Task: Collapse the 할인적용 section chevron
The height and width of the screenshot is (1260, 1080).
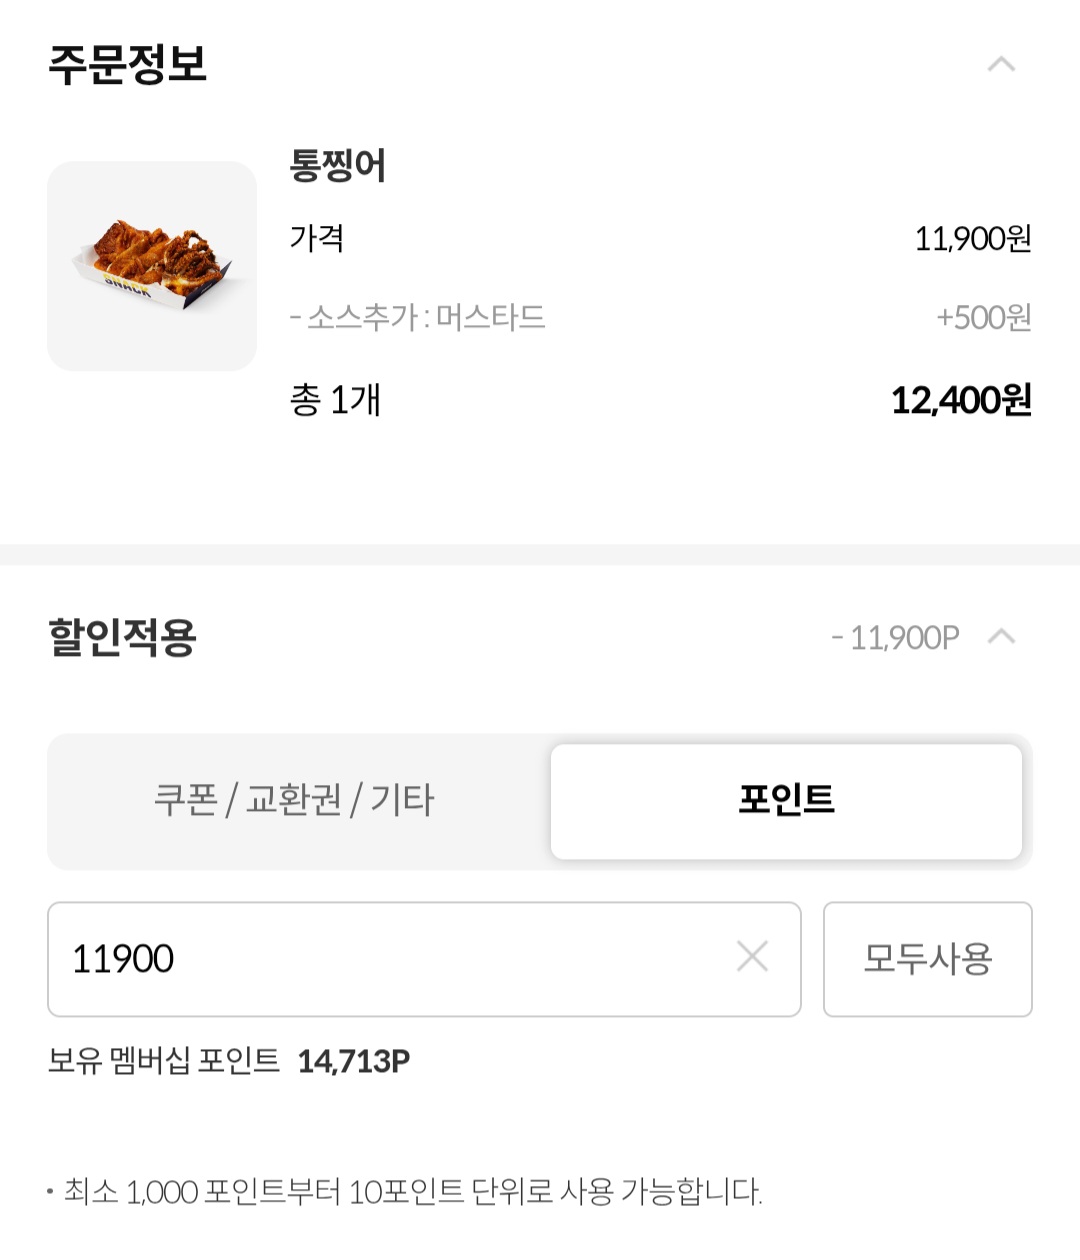Action: coord(1001,637)
